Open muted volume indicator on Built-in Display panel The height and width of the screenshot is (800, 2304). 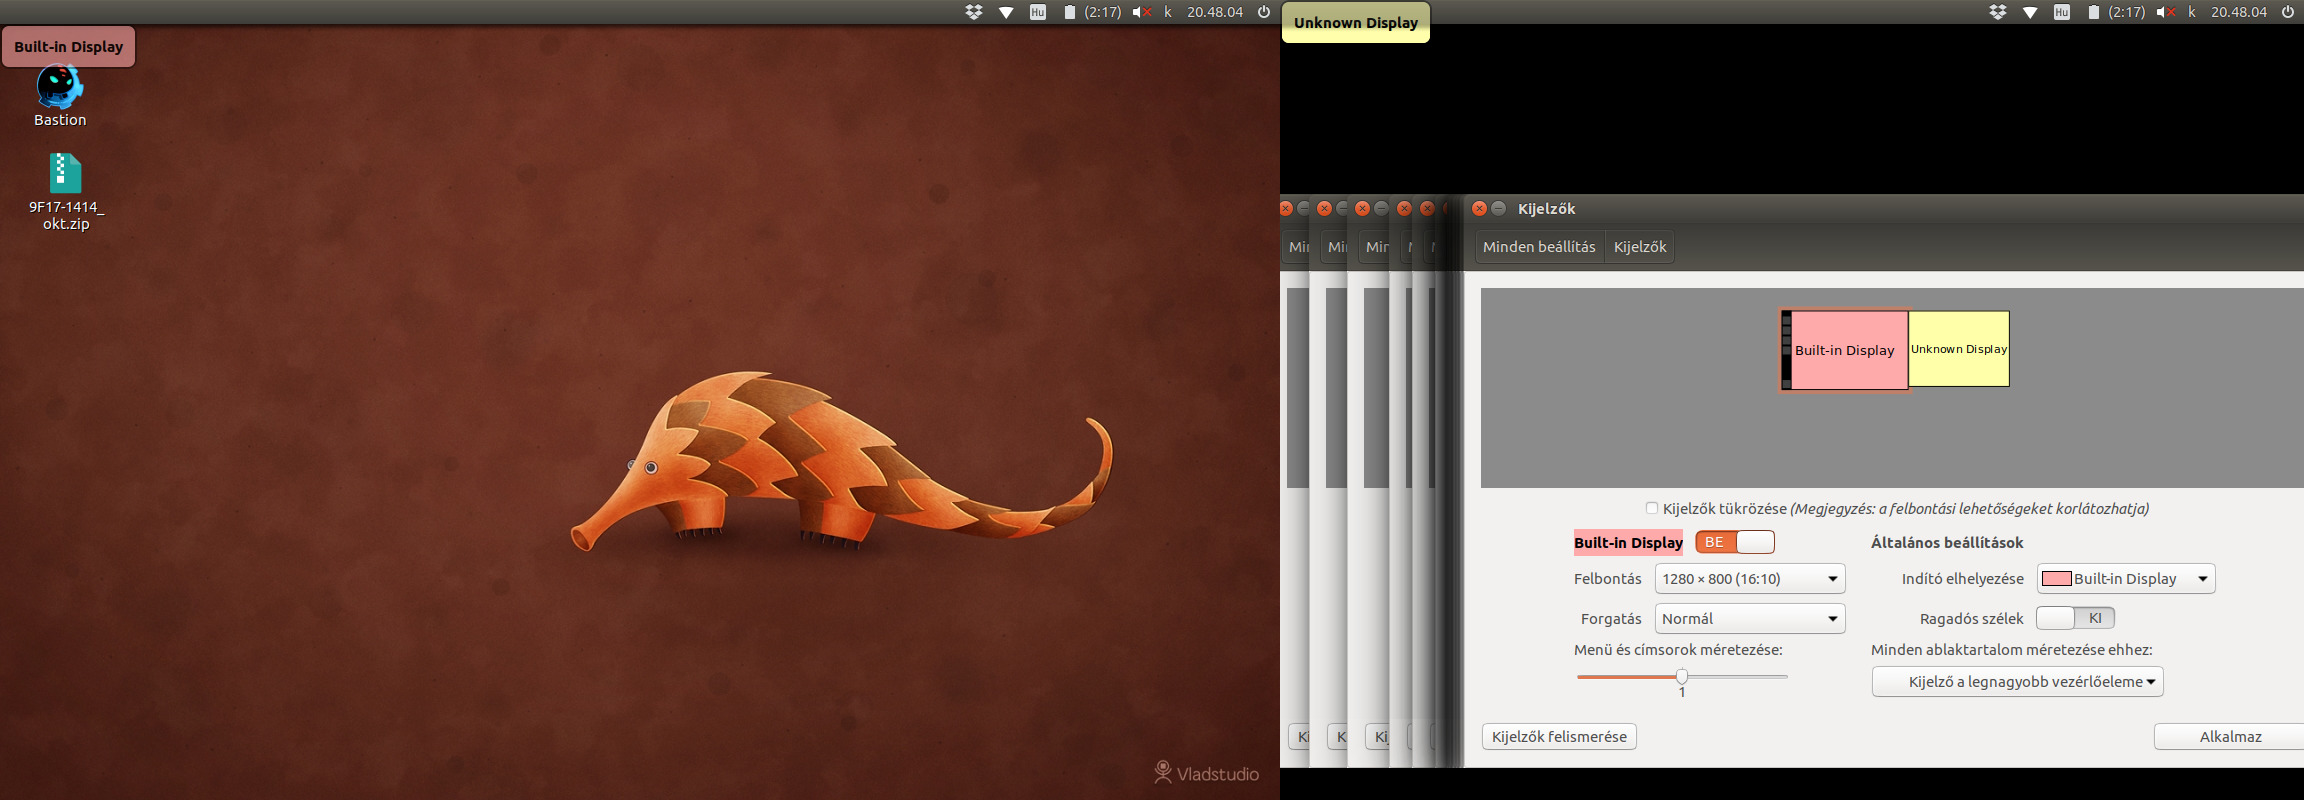[x=1142, y=12]
